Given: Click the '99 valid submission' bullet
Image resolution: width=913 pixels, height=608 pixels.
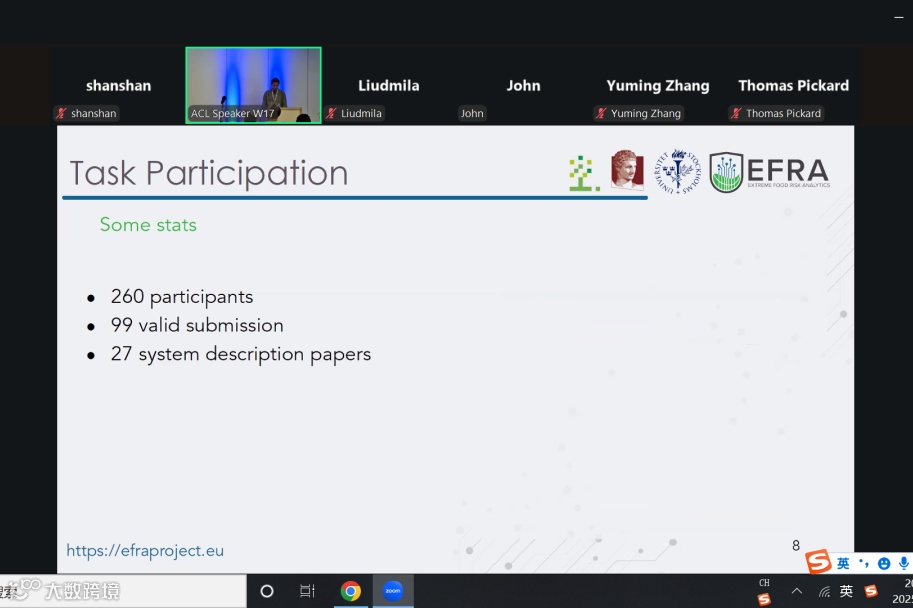Looking at the screenshot, I should [x=197, y=325].
